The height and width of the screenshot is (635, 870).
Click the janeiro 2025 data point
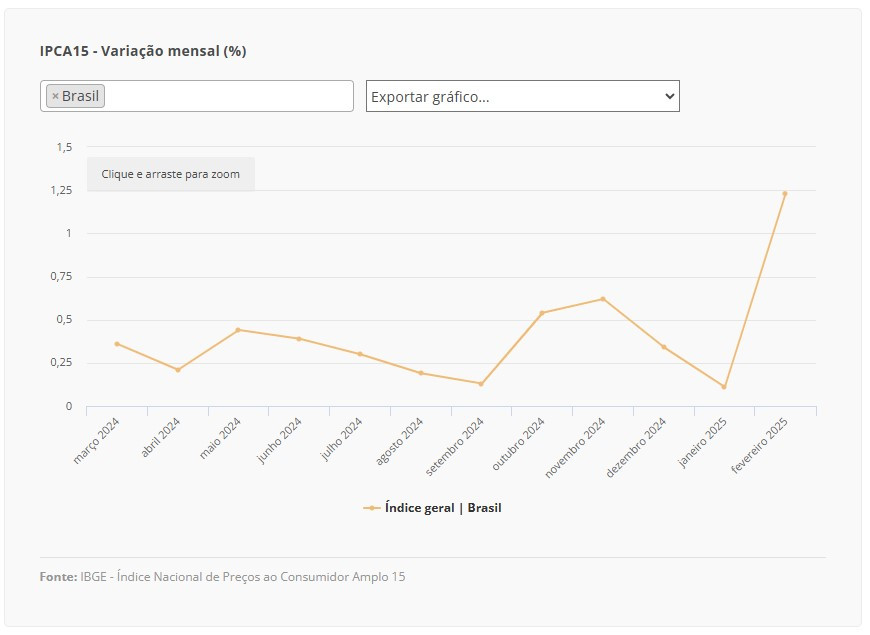tap(724, 387)
